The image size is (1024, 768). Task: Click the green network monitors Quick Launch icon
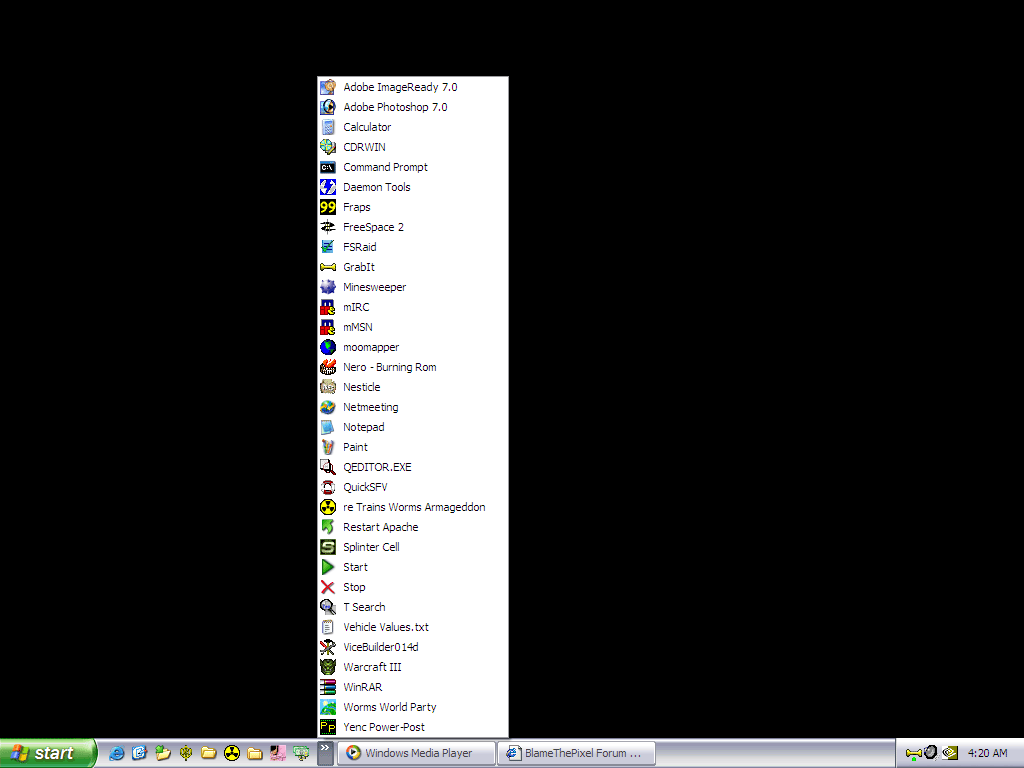pos(301,753)
